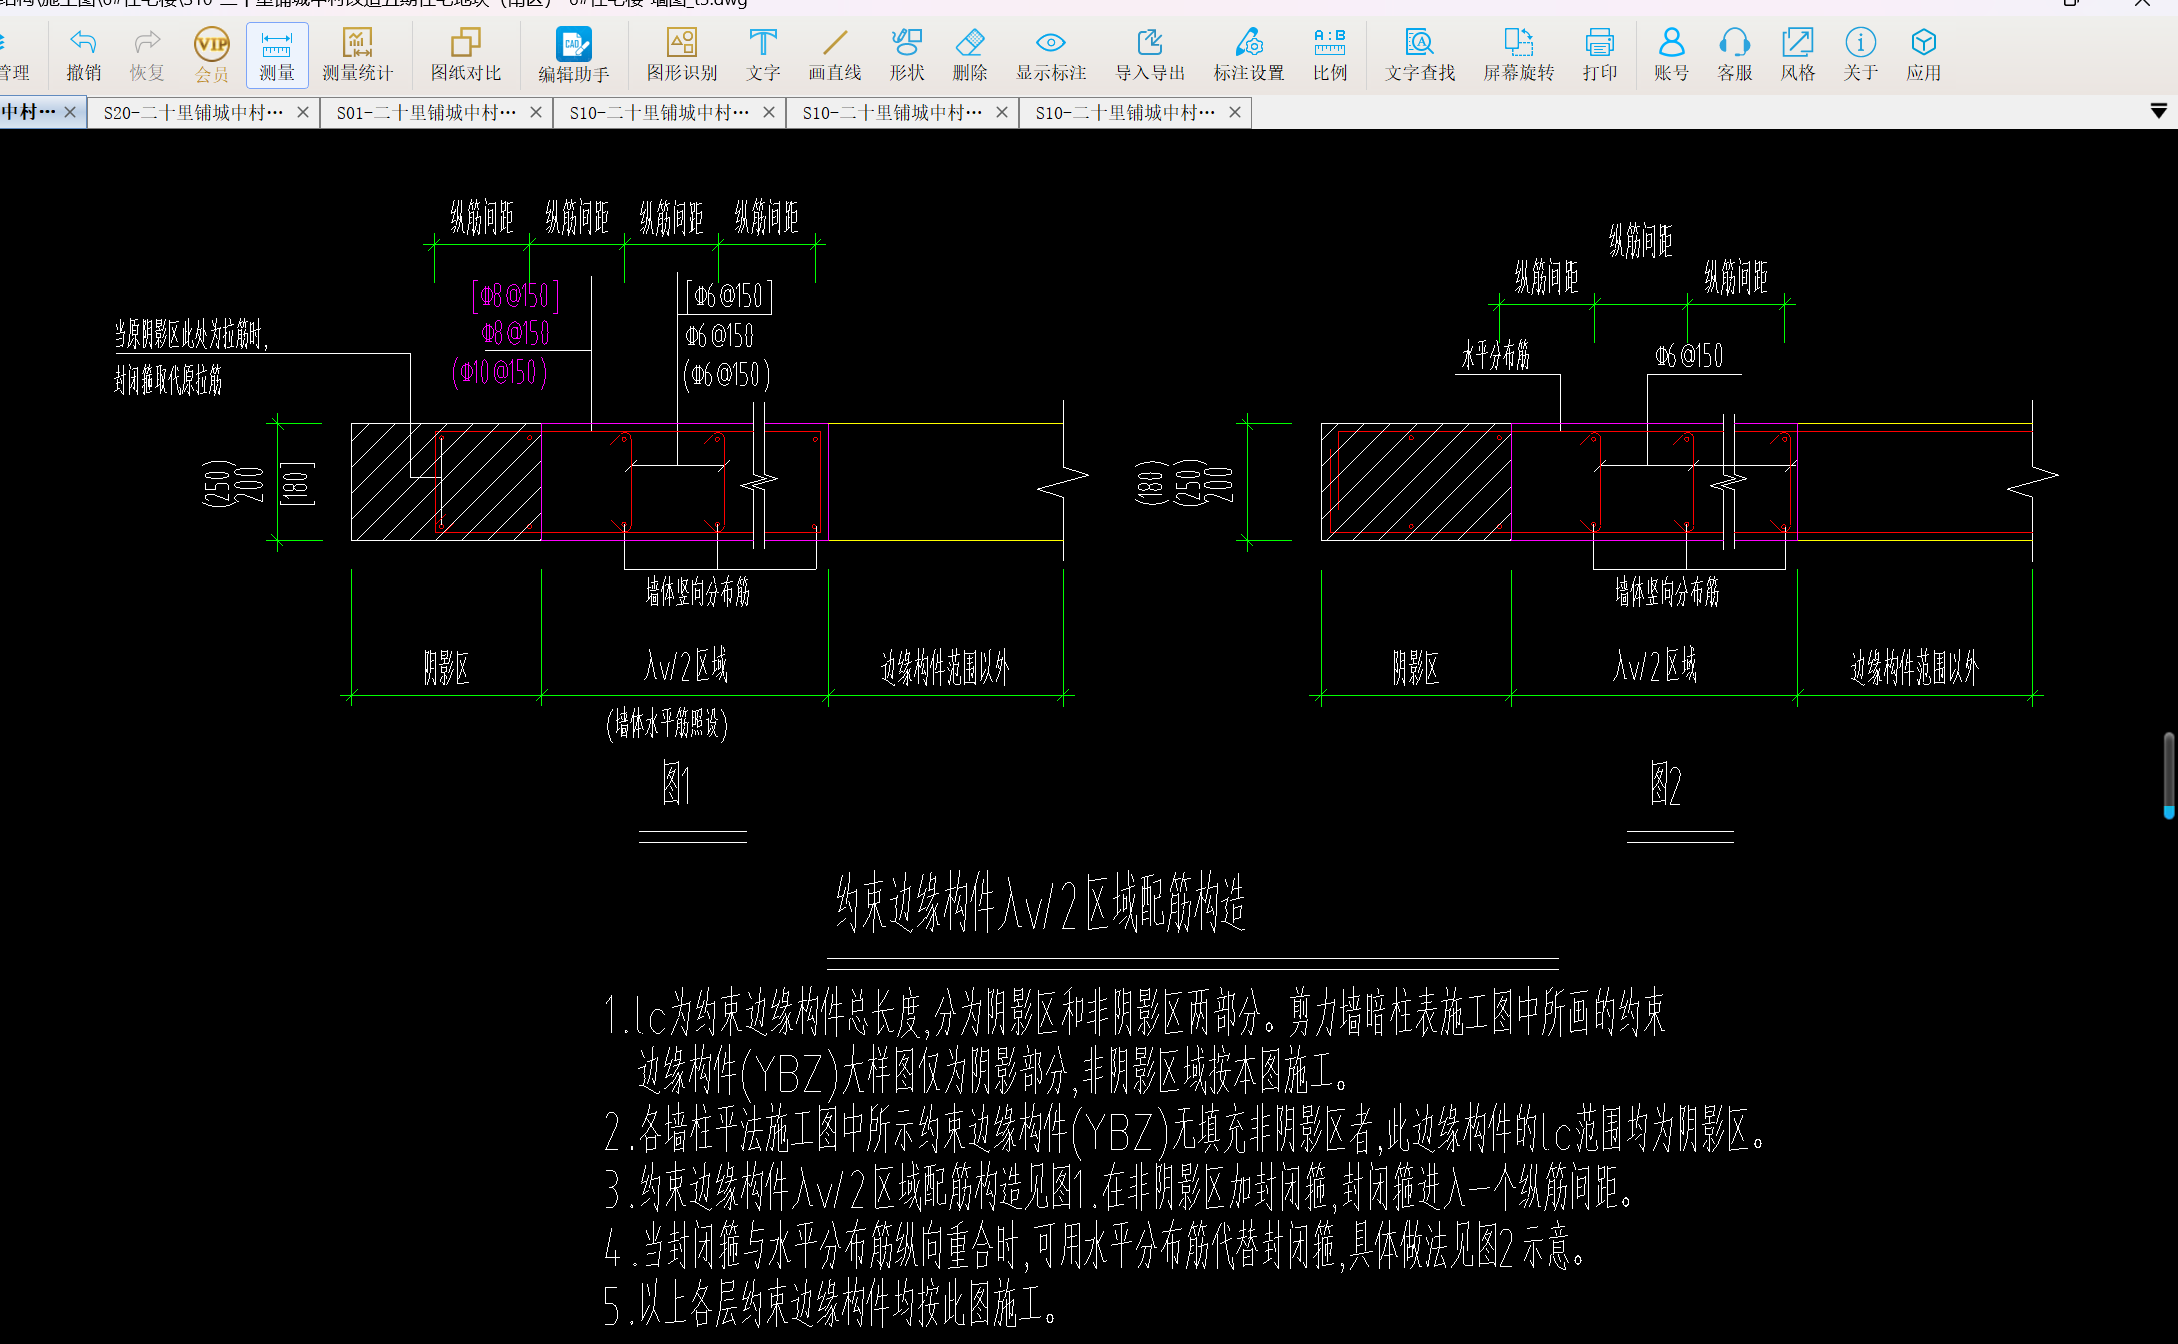This screenshot has height=1344, width=2178.
Task: Switch to the S01-二十里铺城中村 tab
Action: click(425, 113)
